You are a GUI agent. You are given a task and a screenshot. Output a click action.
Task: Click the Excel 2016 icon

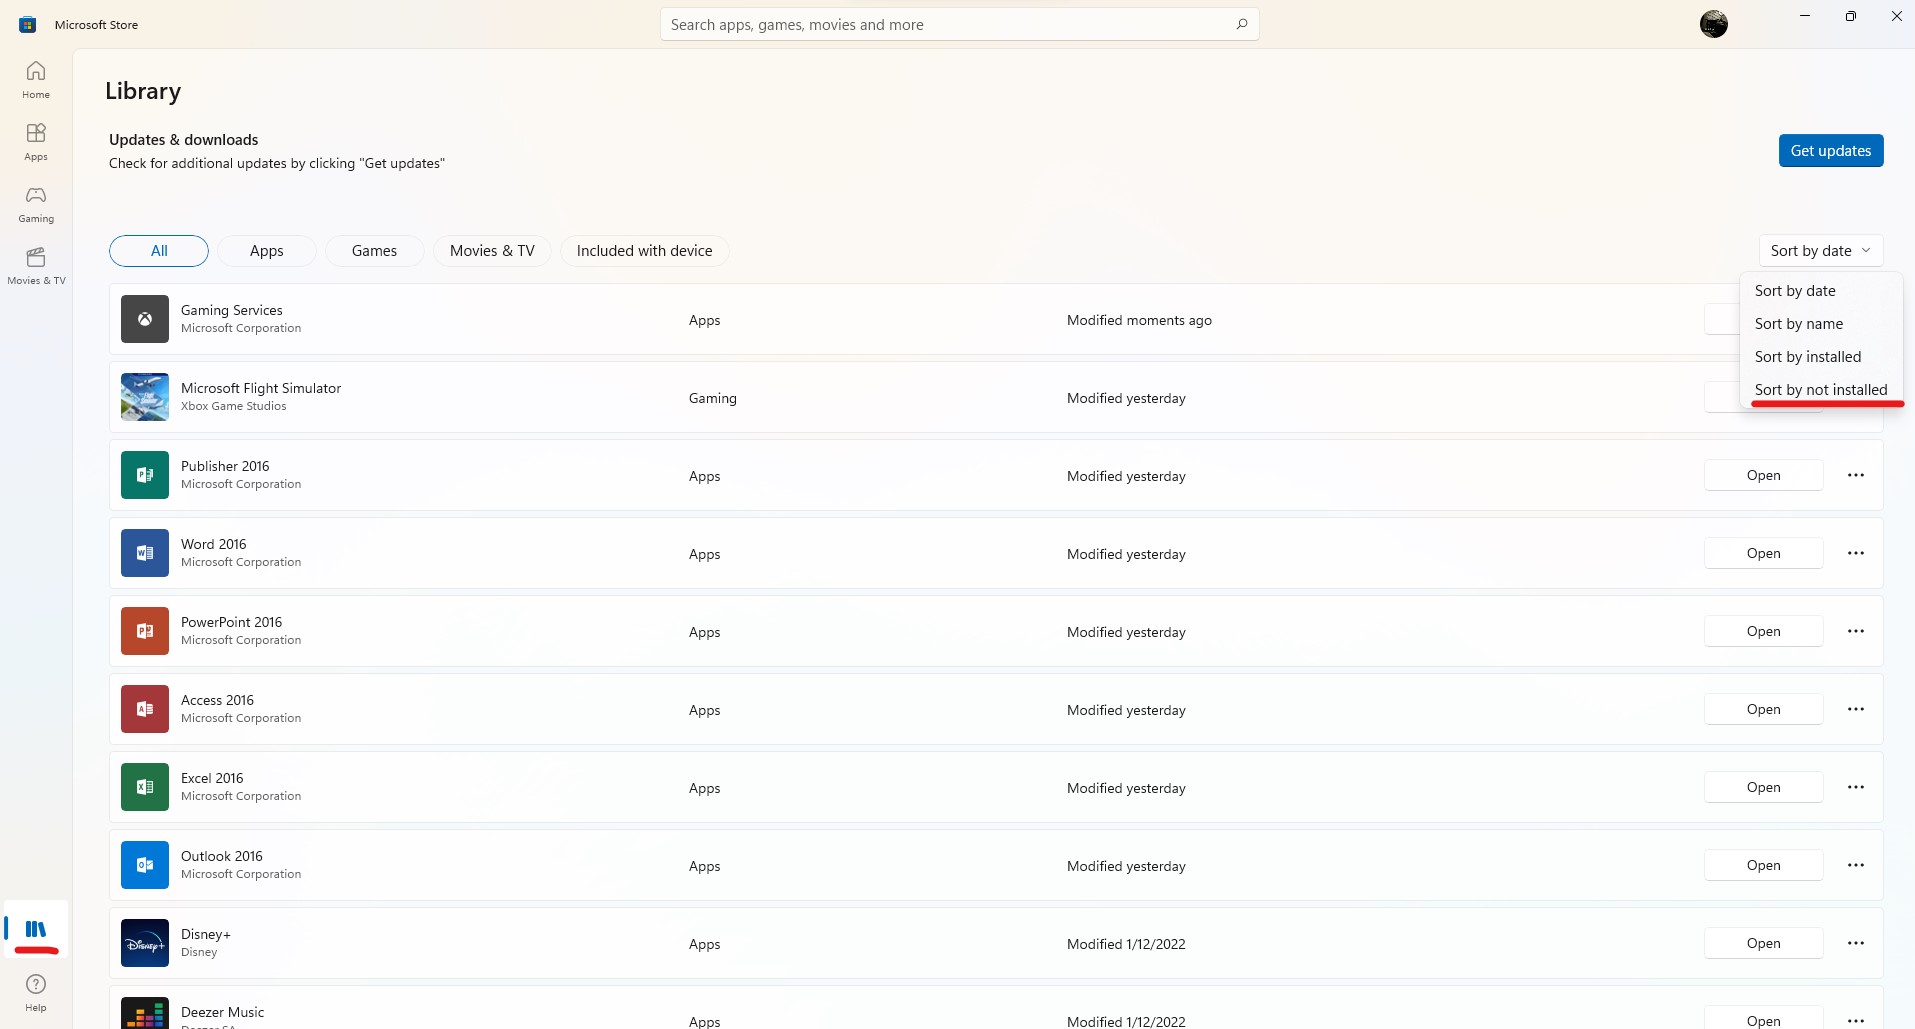145,787
